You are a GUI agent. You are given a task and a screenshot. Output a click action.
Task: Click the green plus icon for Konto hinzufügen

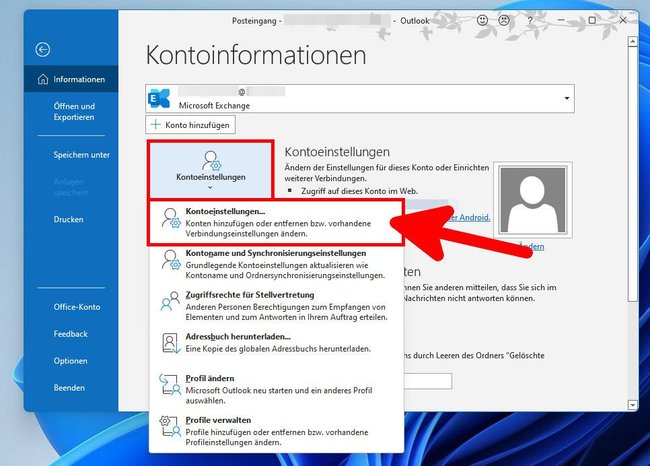click(x=155, y=124)
